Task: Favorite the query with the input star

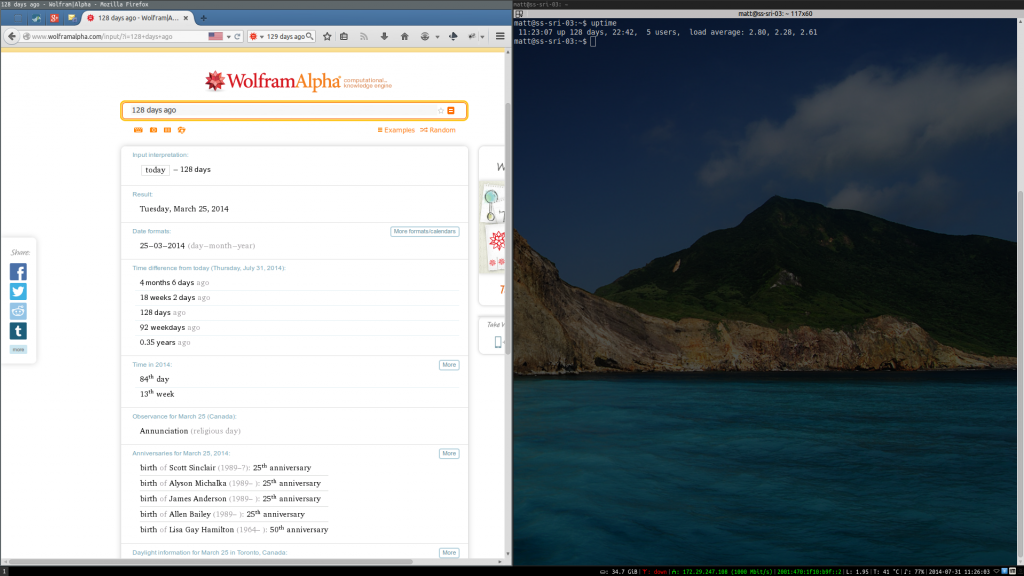Action: pos(441,110)
